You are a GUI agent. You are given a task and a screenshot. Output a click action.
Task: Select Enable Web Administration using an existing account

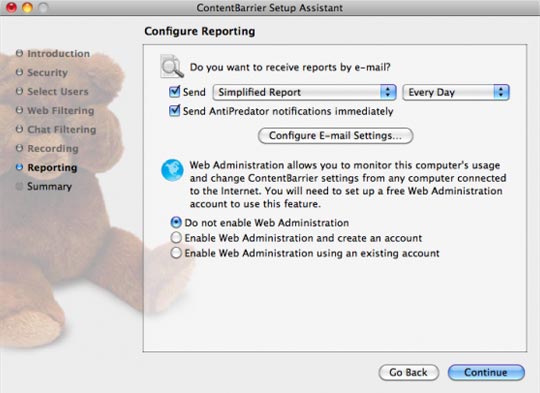point(176,253)
